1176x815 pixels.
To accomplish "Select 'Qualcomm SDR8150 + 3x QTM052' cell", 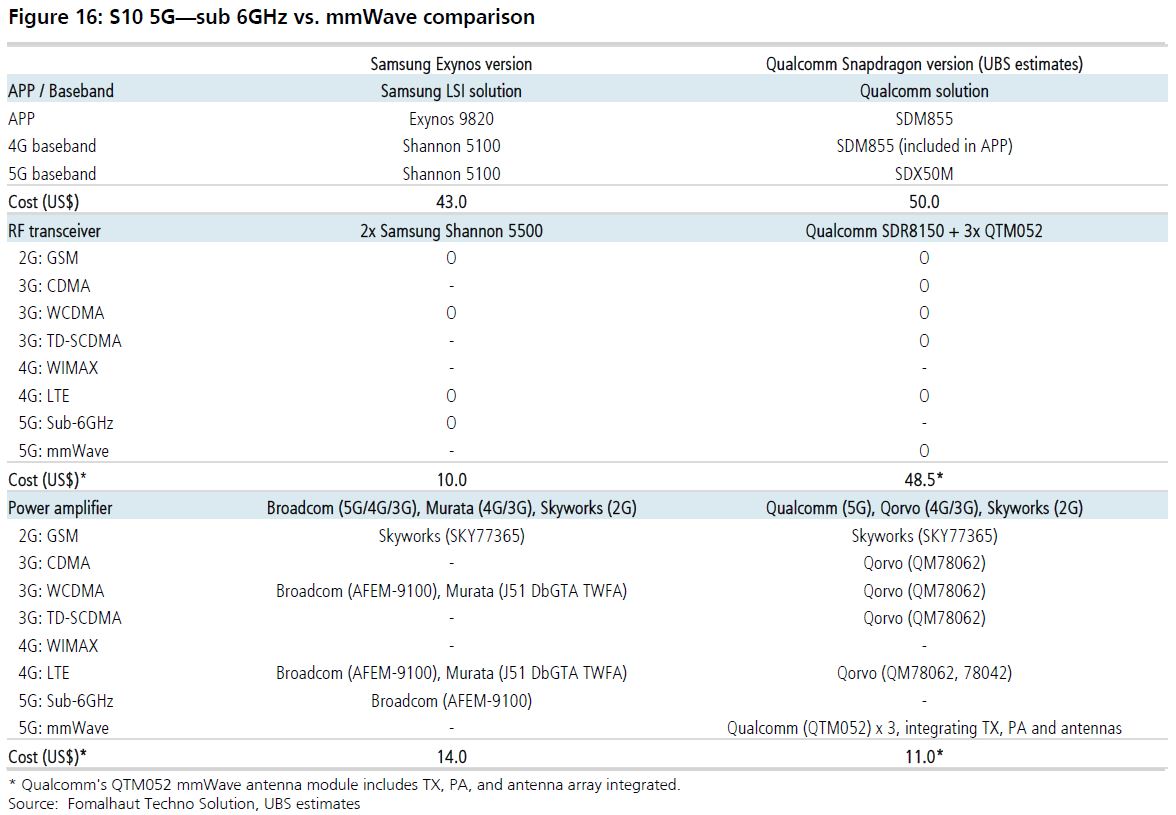I will pos(924,230).
